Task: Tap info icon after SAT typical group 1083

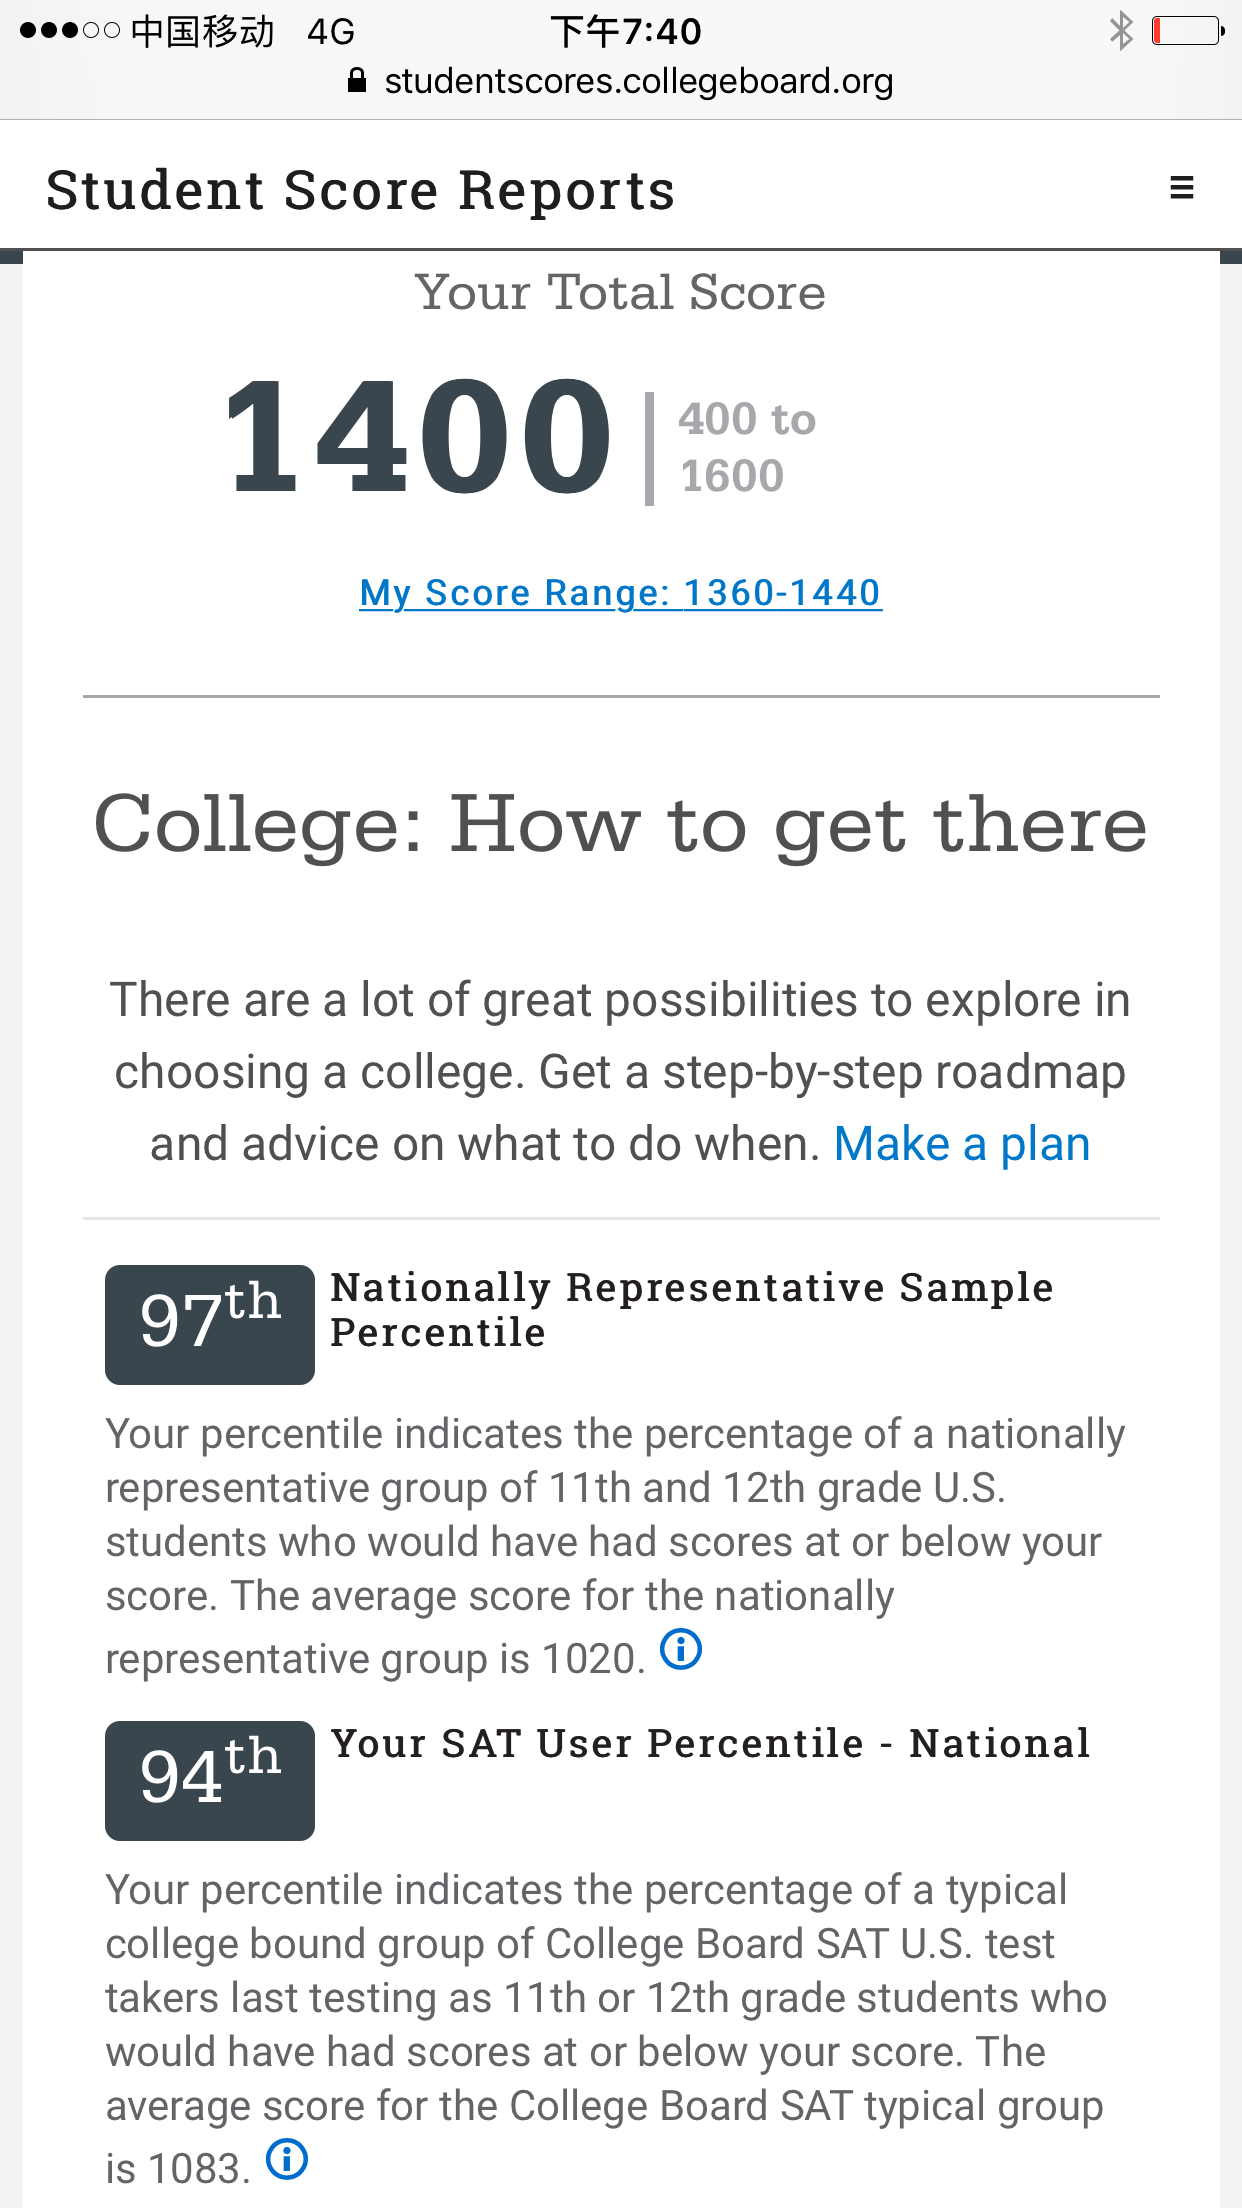Action: pos(287,2160)
